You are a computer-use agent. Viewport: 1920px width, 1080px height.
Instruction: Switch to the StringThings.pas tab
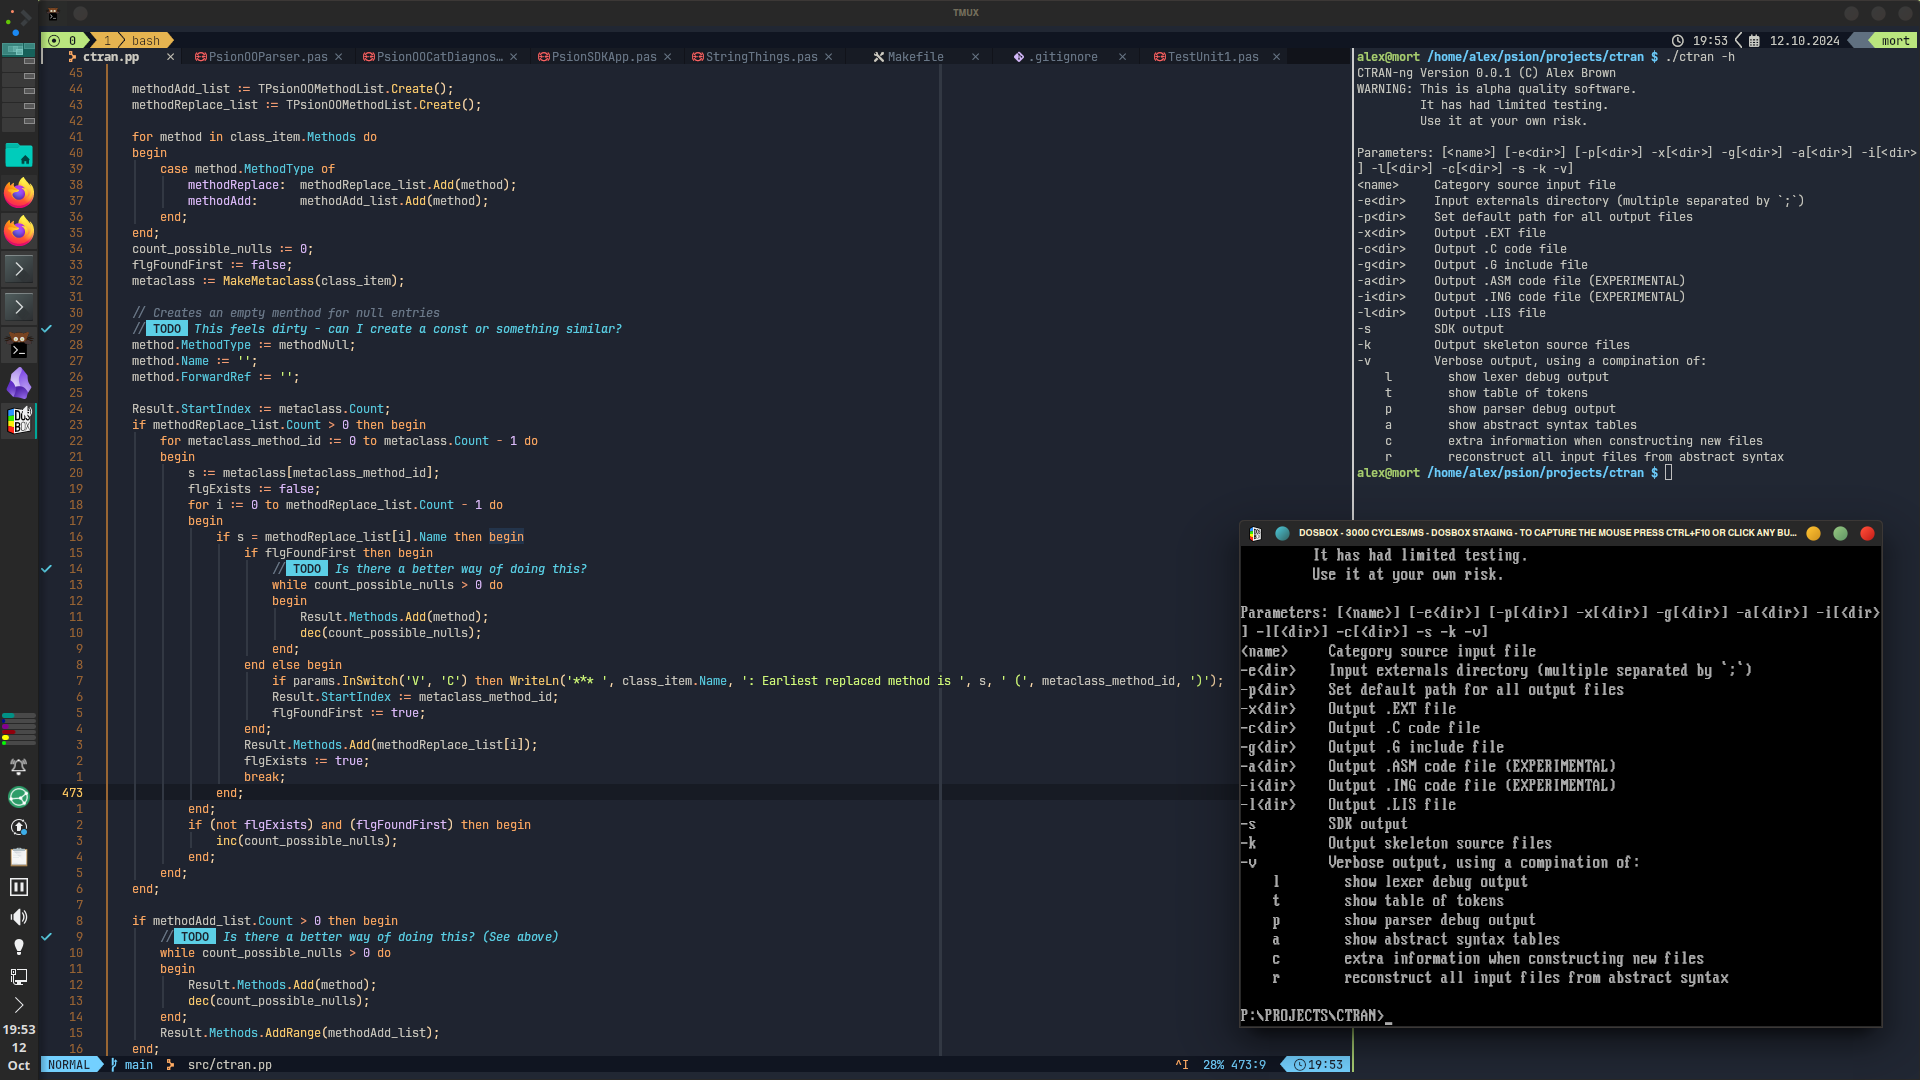761,57
